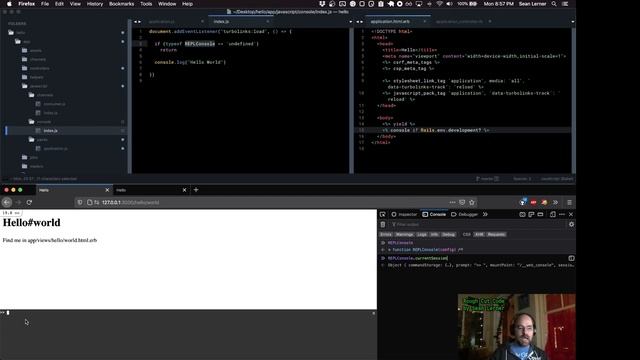The height and width of the screenshot is (360, 640).
Task: Switch to the Inspector devtools tab
Action: 404,214
